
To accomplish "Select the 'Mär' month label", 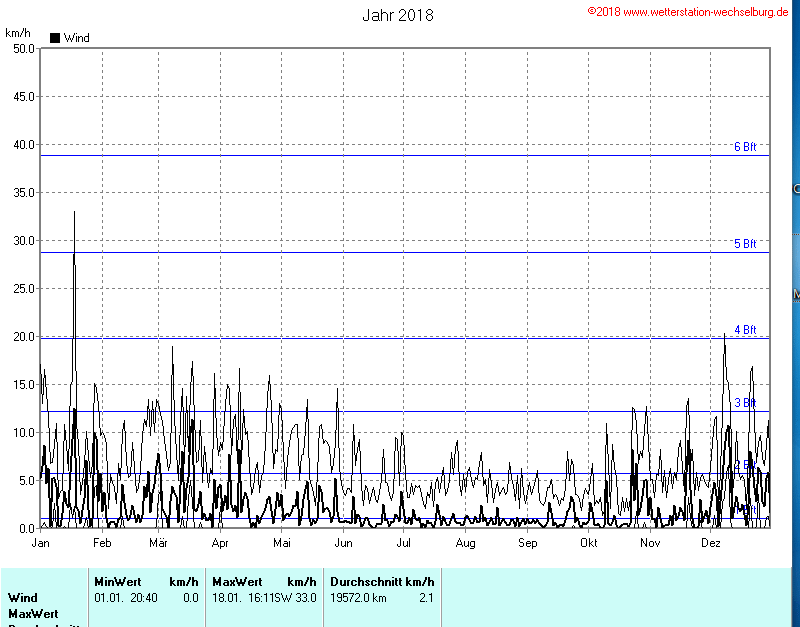I will pyautogui.click(x=158, y=543).
